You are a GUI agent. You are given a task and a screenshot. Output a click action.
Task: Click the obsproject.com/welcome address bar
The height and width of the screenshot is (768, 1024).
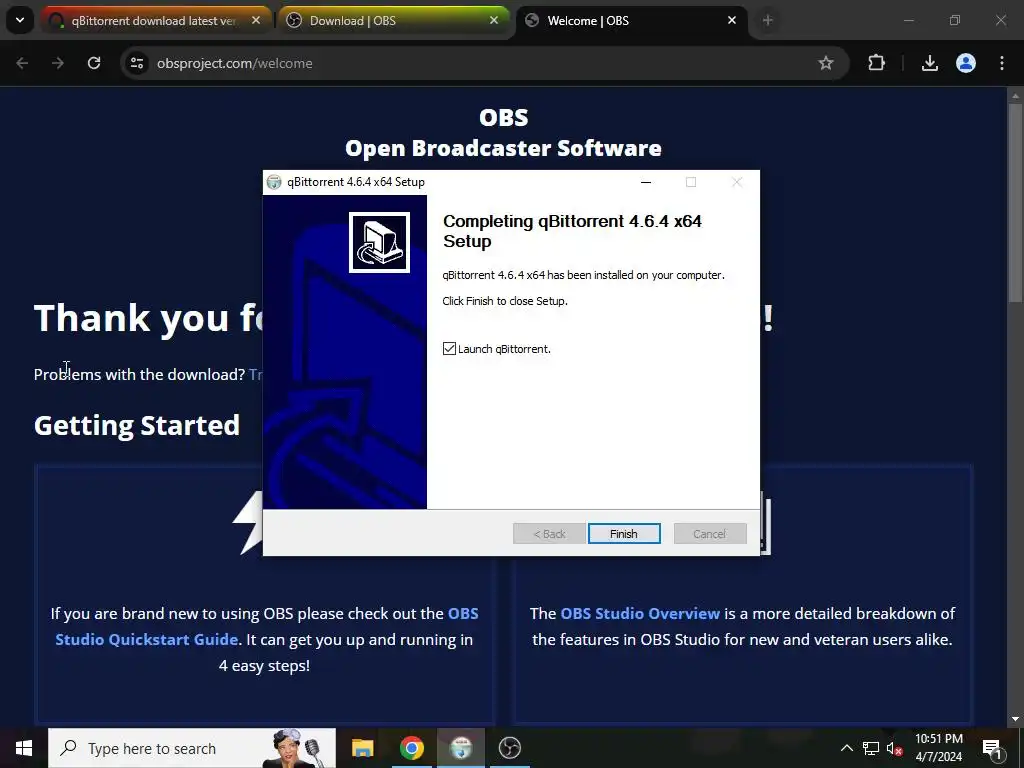pos(483,63)
